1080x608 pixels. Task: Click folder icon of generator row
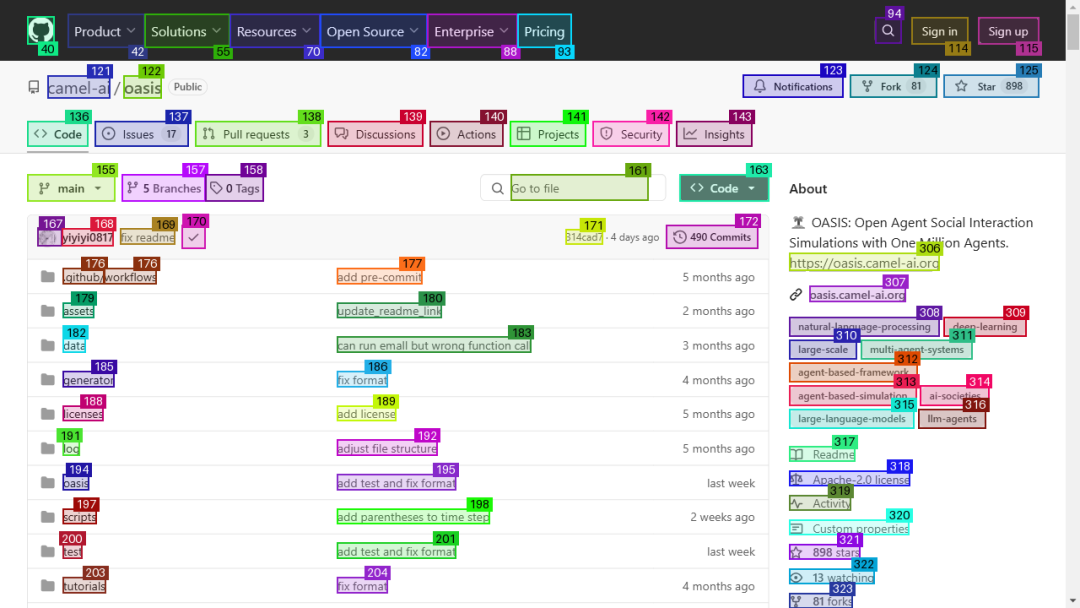48,380
